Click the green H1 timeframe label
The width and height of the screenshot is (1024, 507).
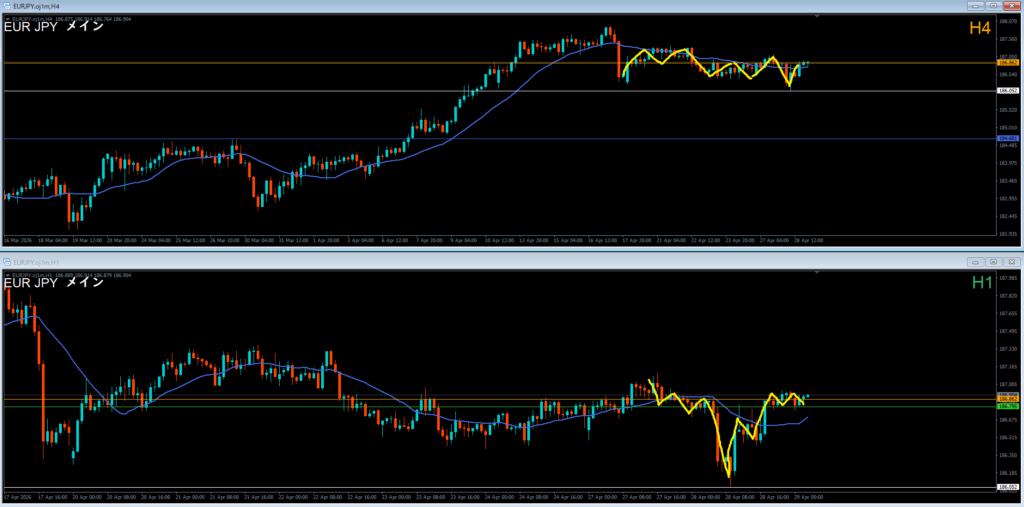coord(982,284)
